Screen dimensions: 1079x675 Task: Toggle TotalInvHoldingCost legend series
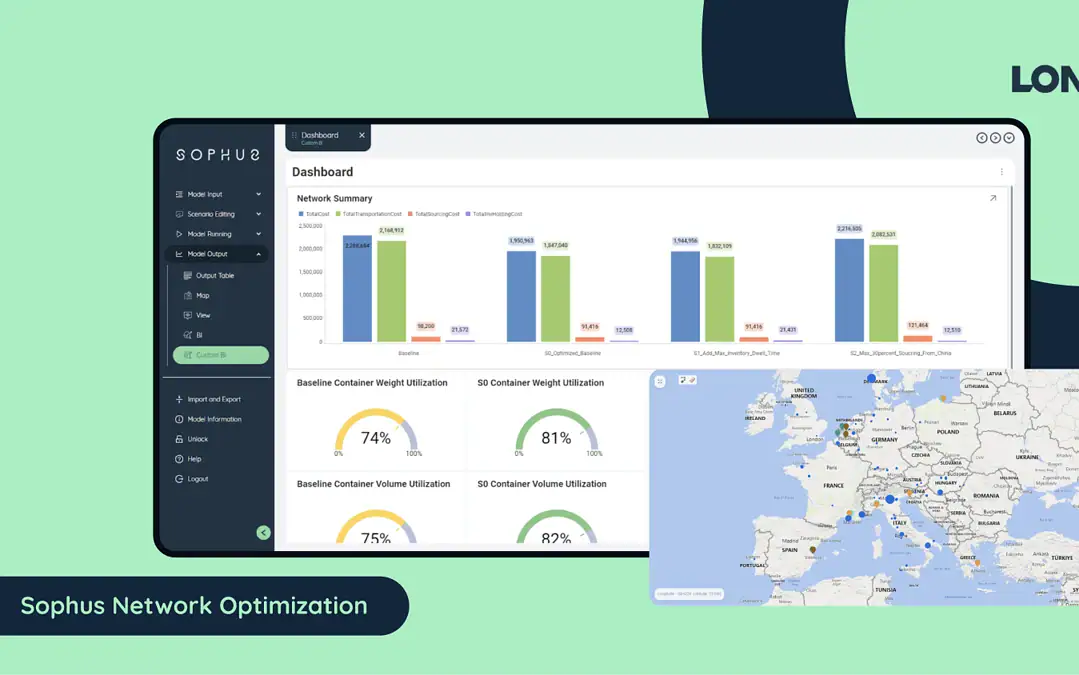tap(494, 214)
